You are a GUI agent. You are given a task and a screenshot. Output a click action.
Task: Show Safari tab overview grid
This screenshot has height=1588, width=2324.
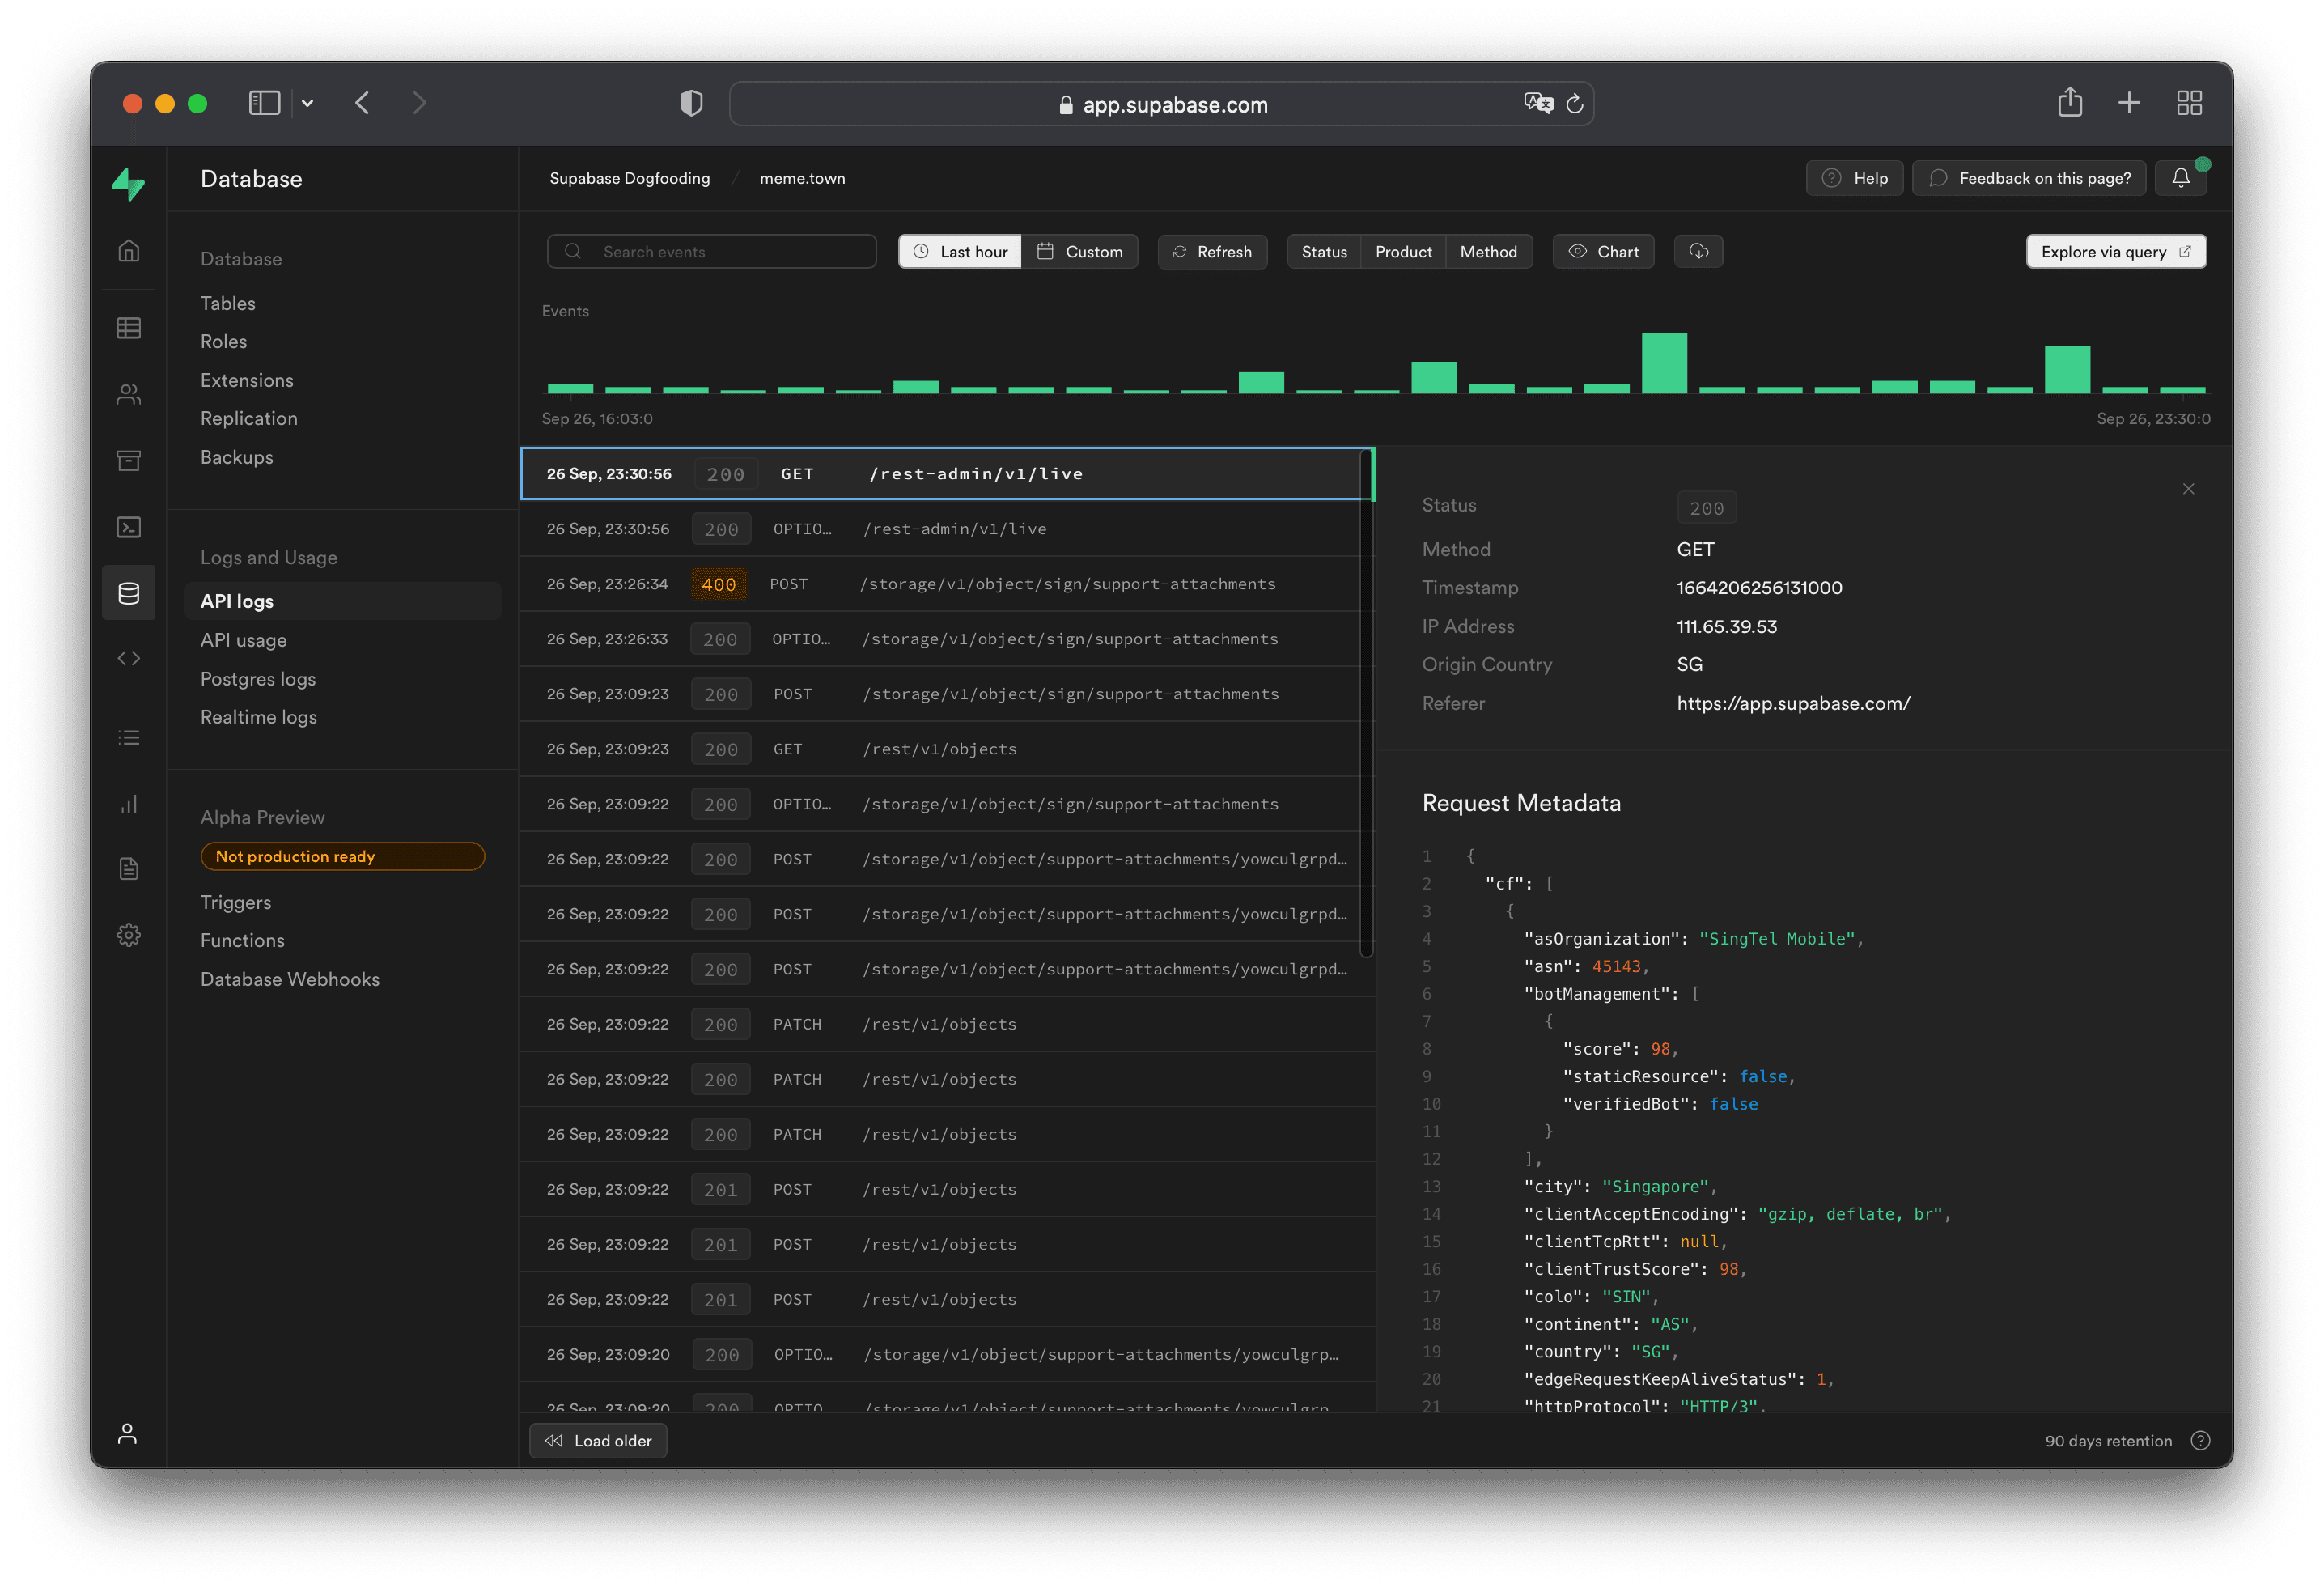pos(2189,103)
